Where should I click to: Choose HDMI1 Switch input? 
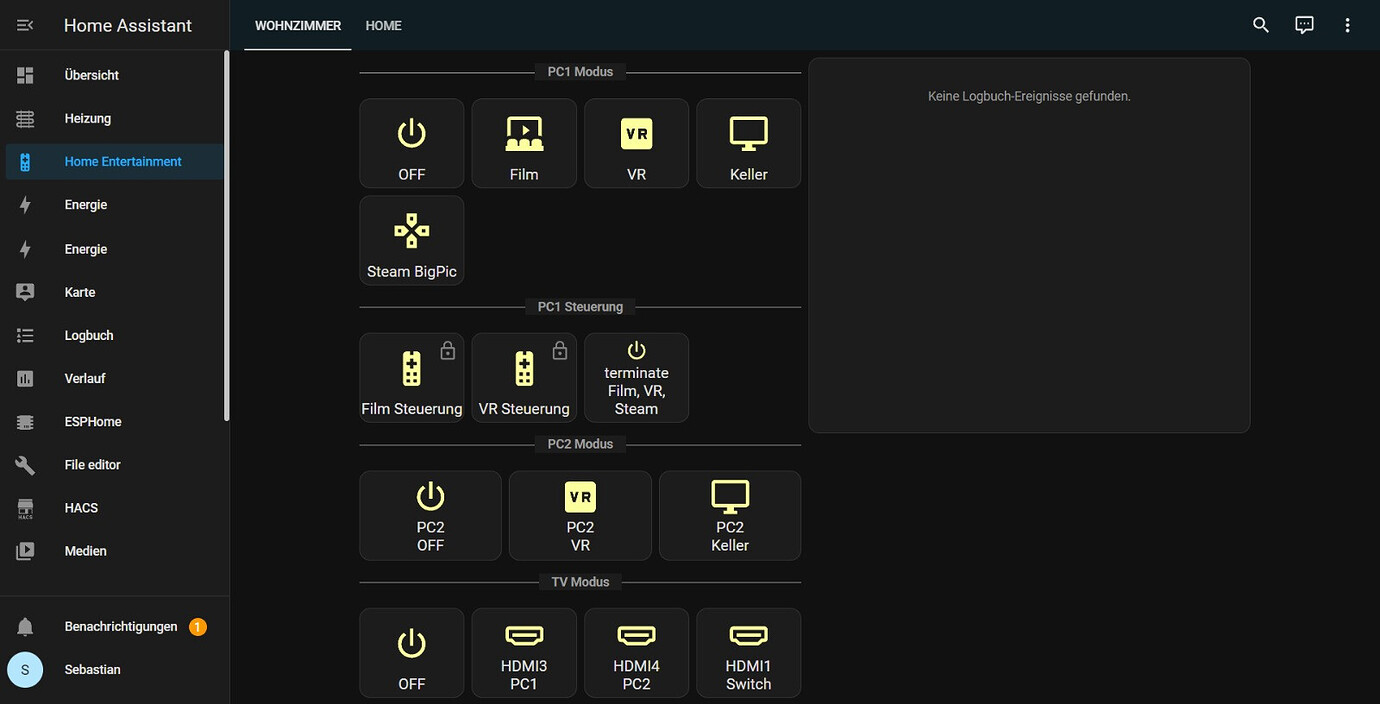tap(748, 652)
